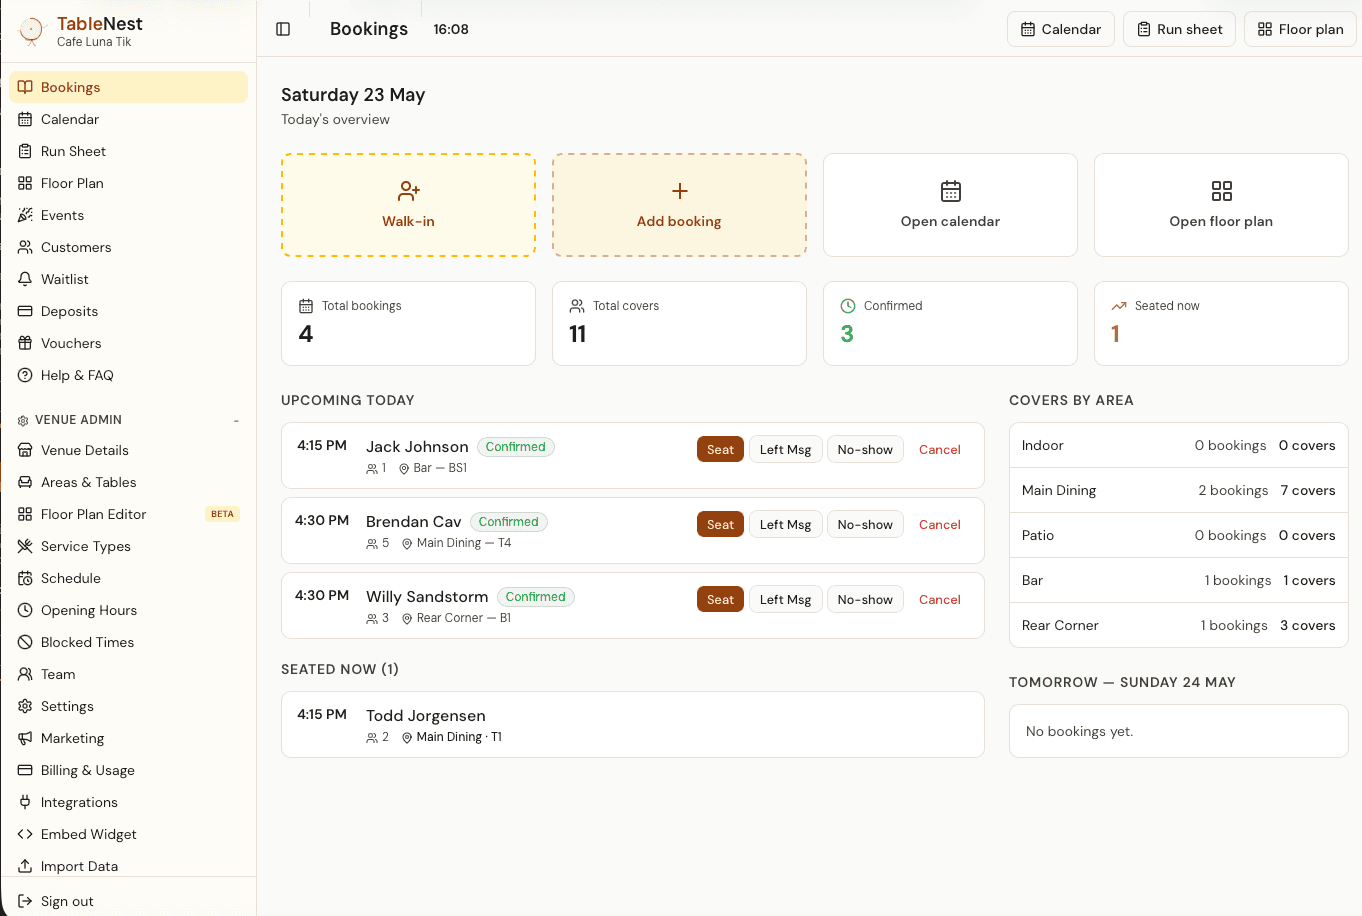Mark Left Msg for Willy Sandstorm
Image resolution: width=1362 pixels, height=916 pixels.
point(785,599)
